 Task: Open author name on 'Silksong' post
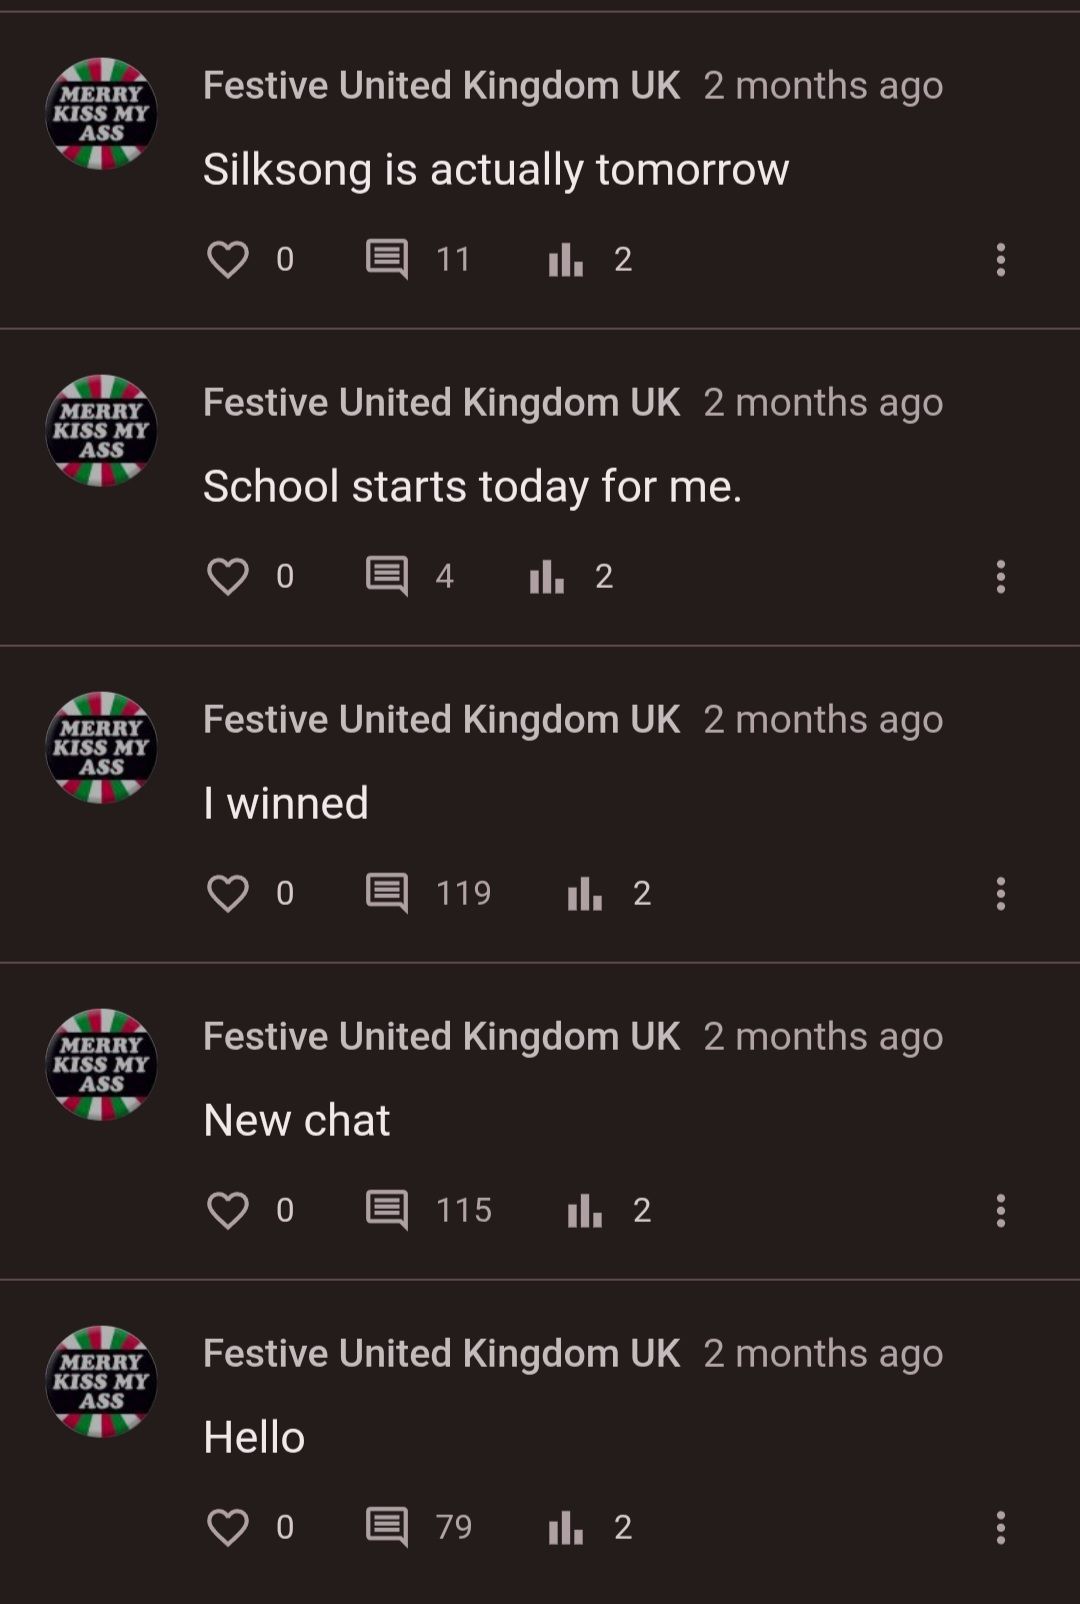click(441, 85)
